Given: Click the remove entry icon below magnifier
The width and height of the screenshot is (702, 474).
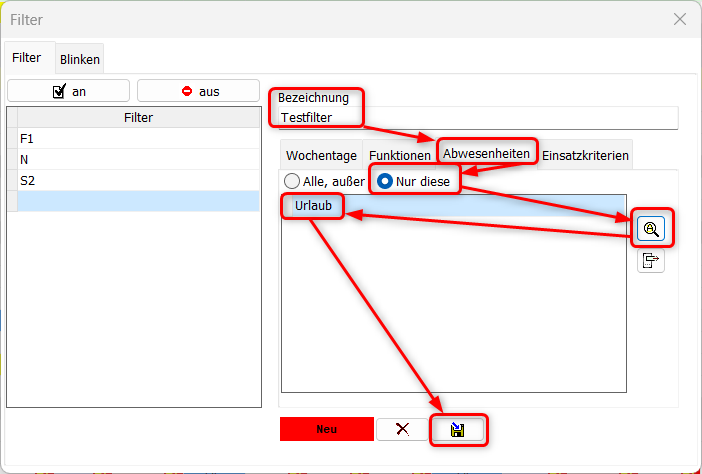Looking at the screenshot, I should click(x=651, y=261).
